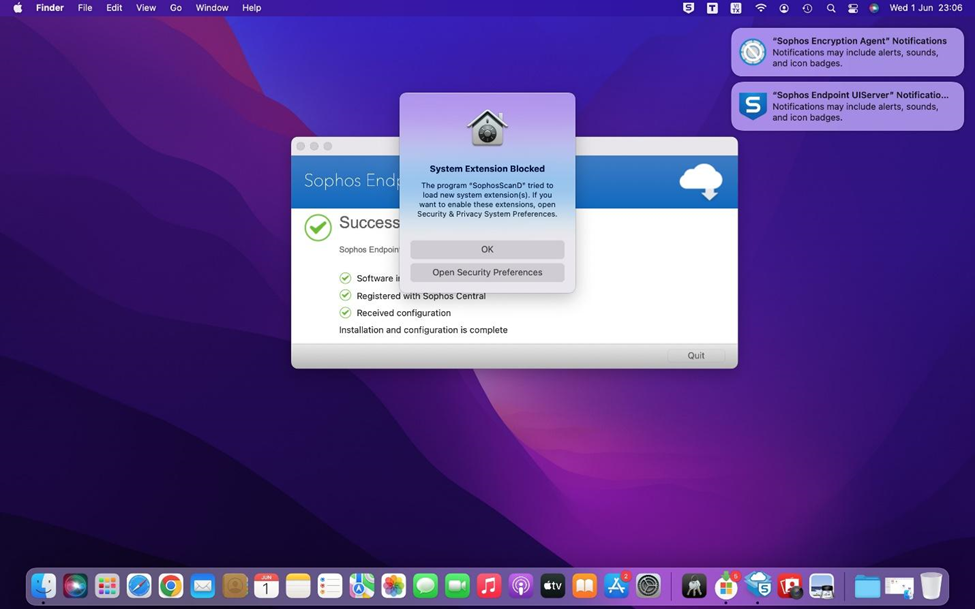The width and height of the screenshot is (975, 609).
Task: Open App Store from the Dock
Action: point(616,586)
